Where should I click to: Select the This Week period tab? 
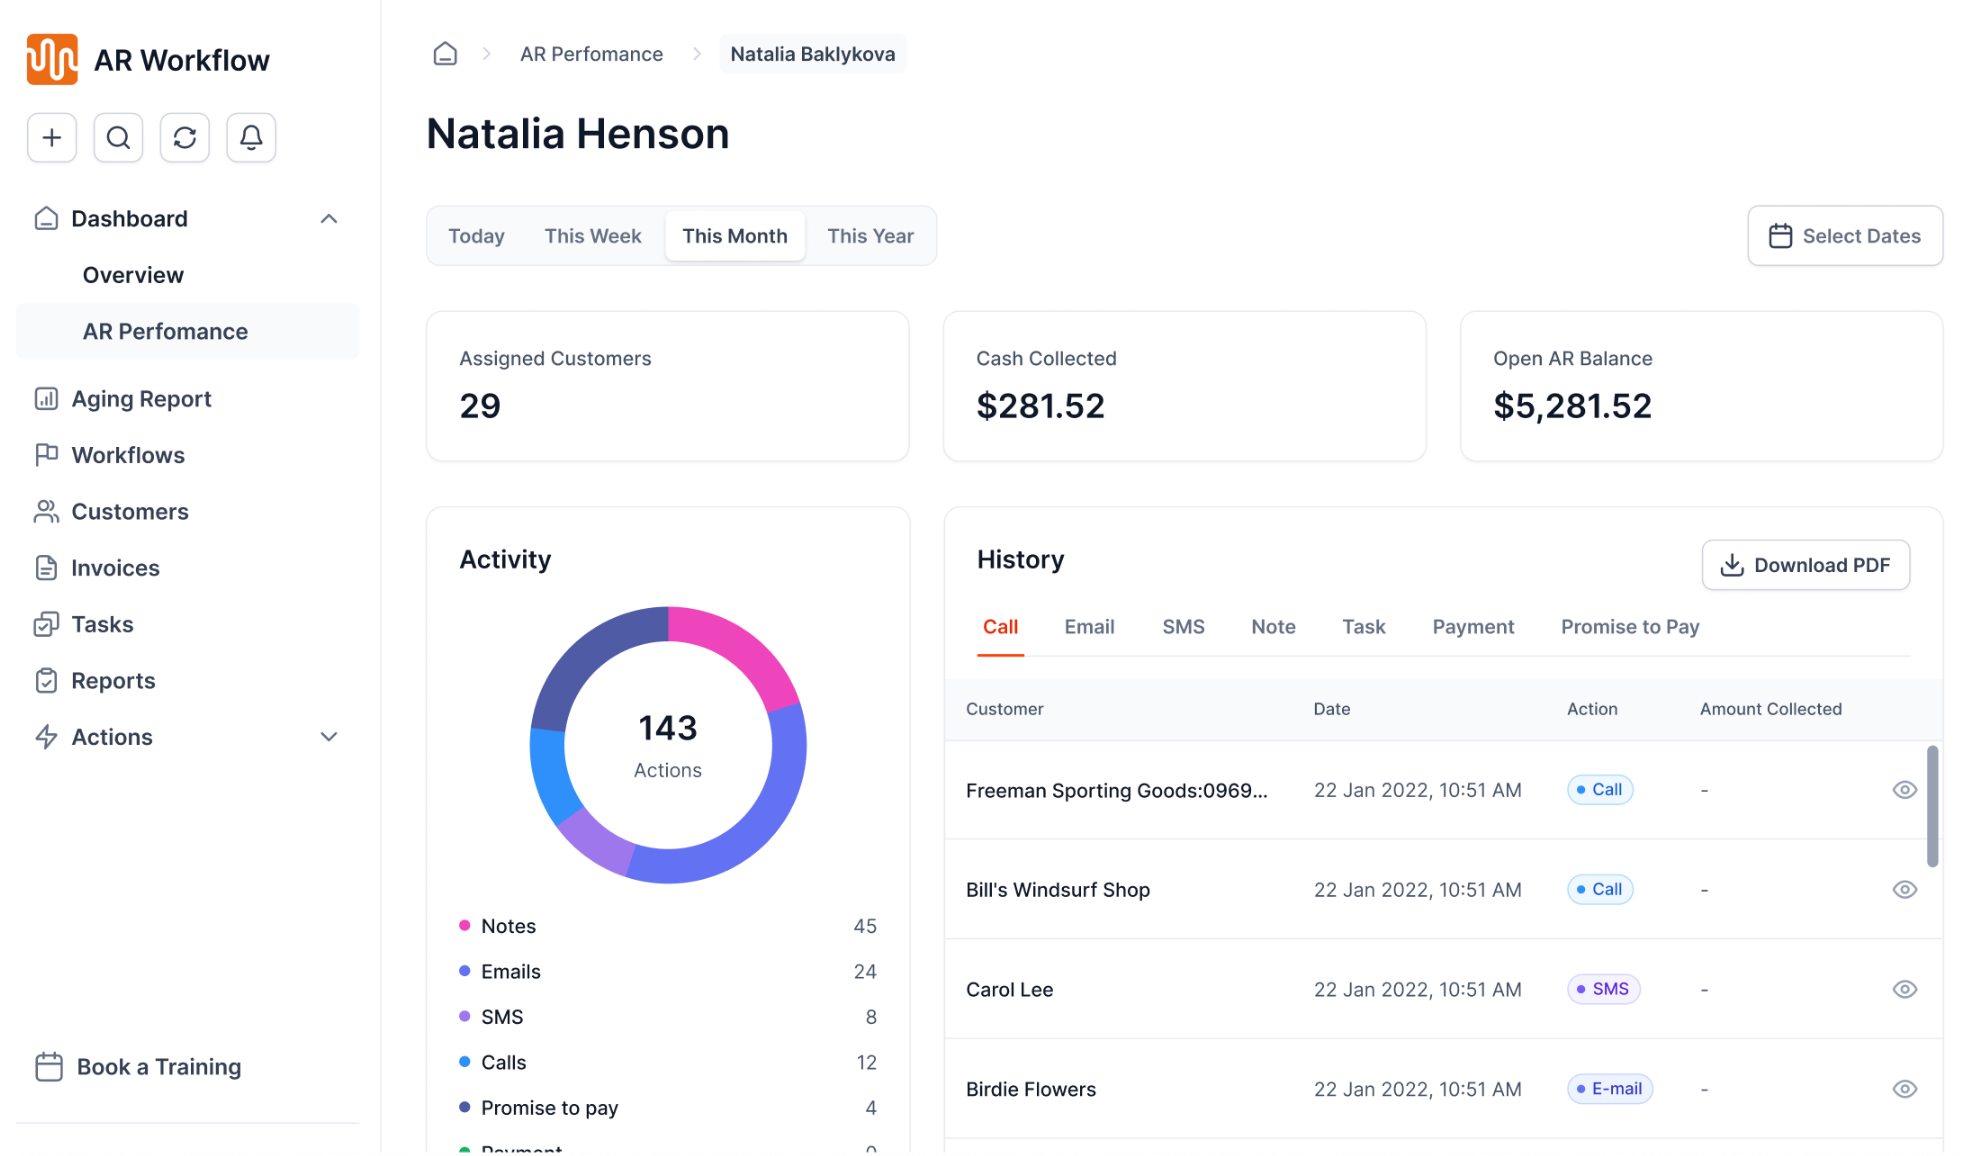click(593, 236)
